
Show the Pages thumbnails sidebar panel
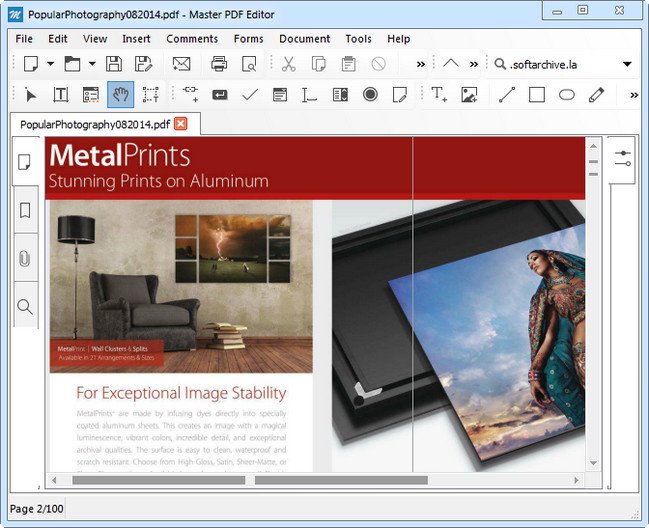(x=25, y=162)
